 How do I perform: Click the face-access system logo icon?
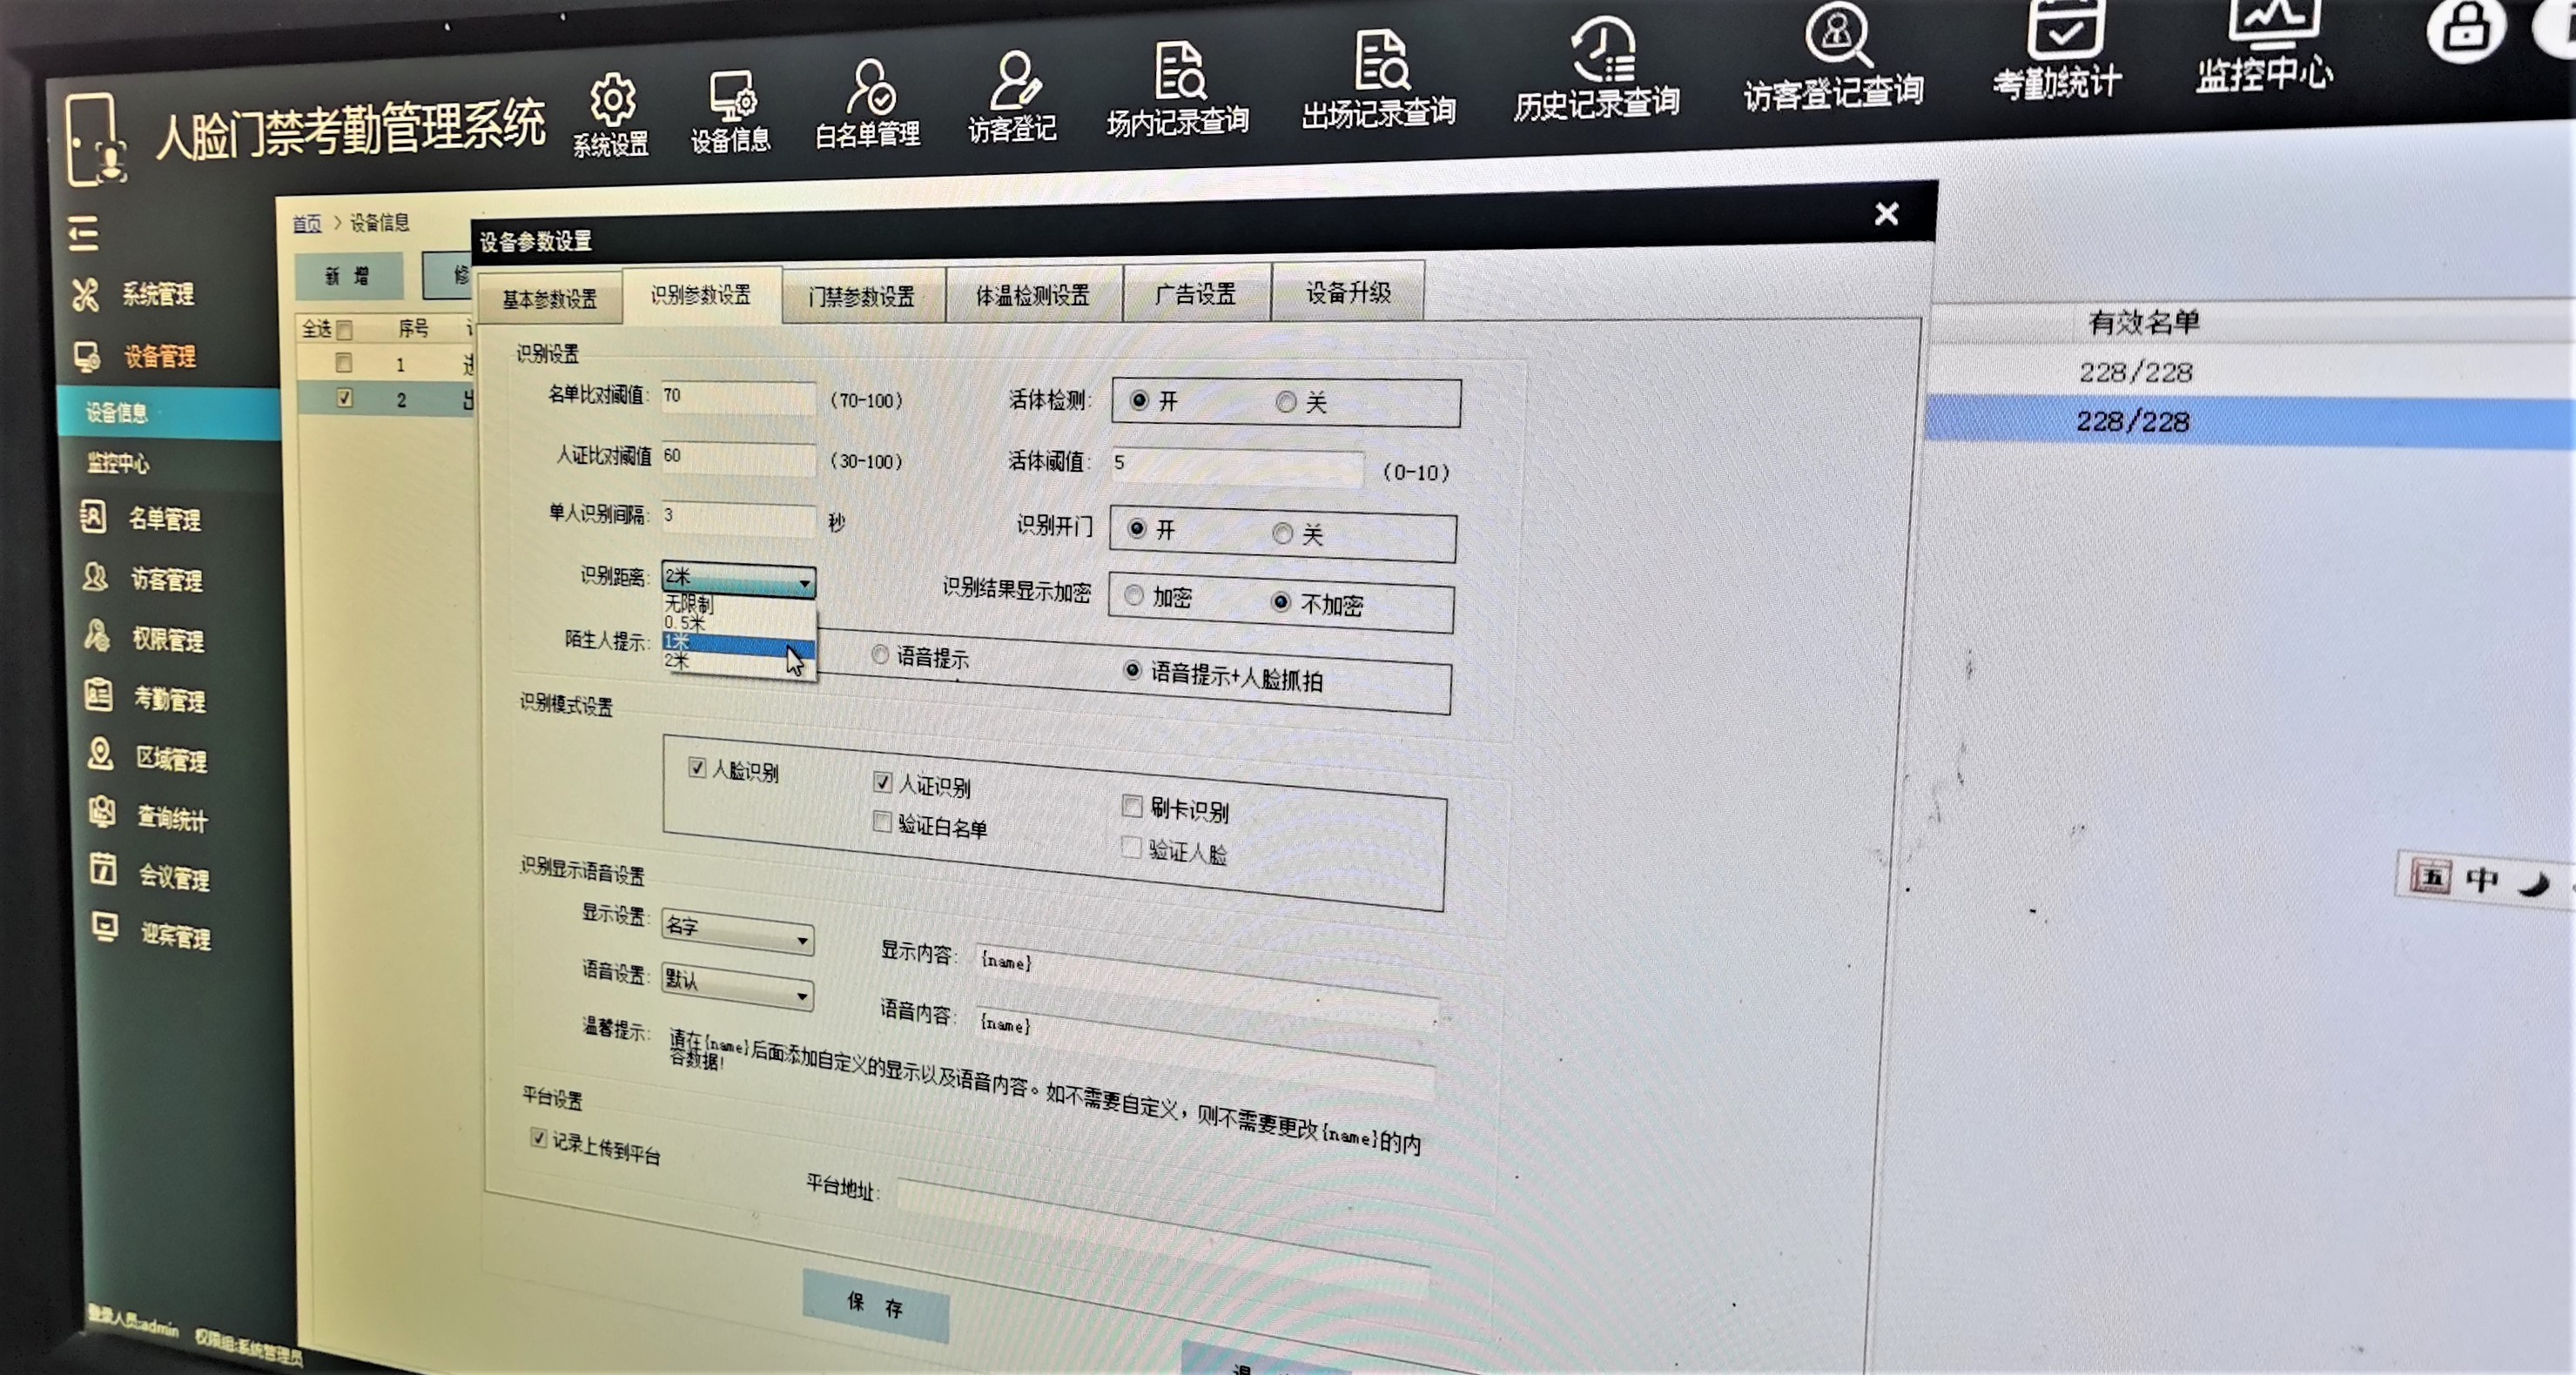97,141
